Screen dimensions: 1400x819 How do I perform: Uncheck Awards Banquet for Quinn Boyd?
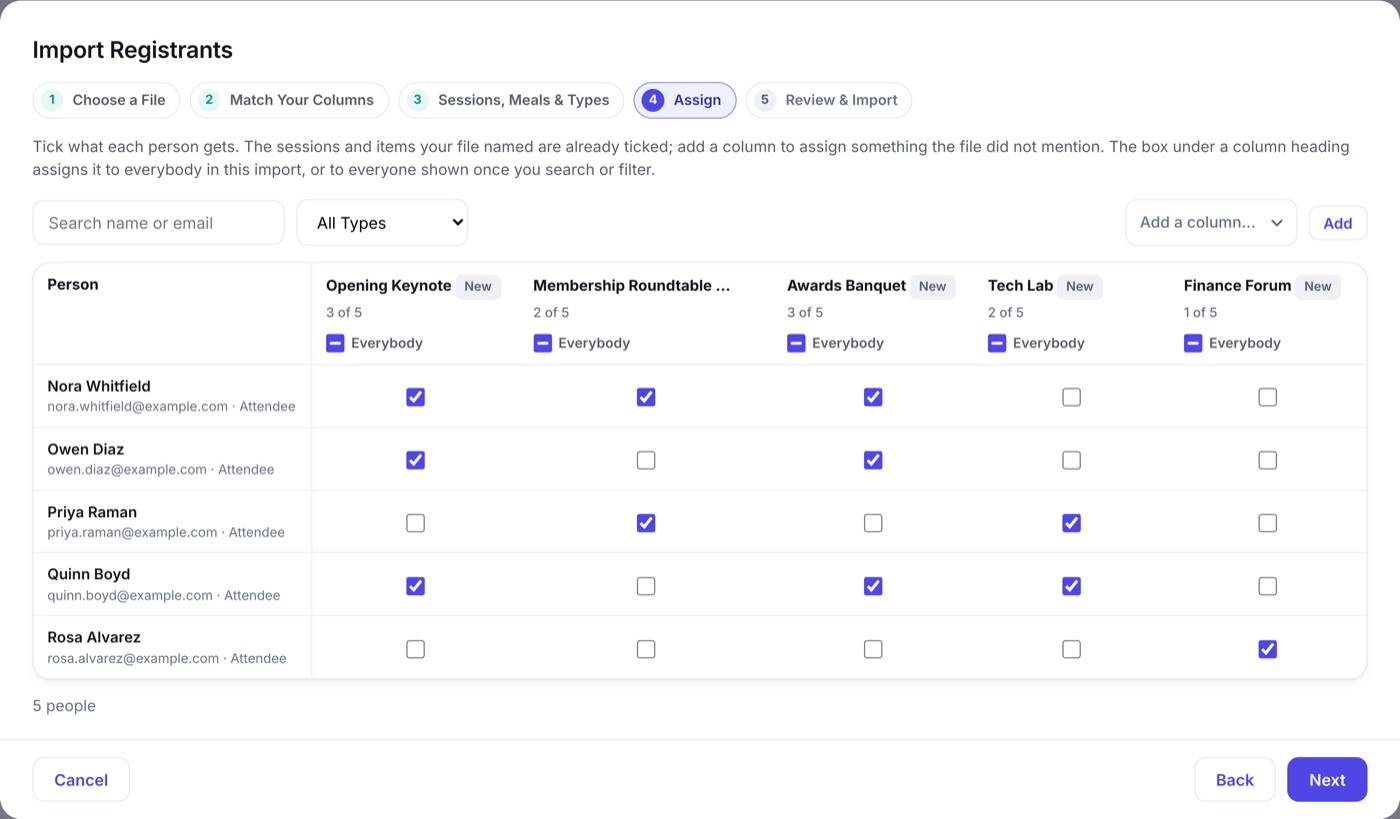[x=873, y=586]
